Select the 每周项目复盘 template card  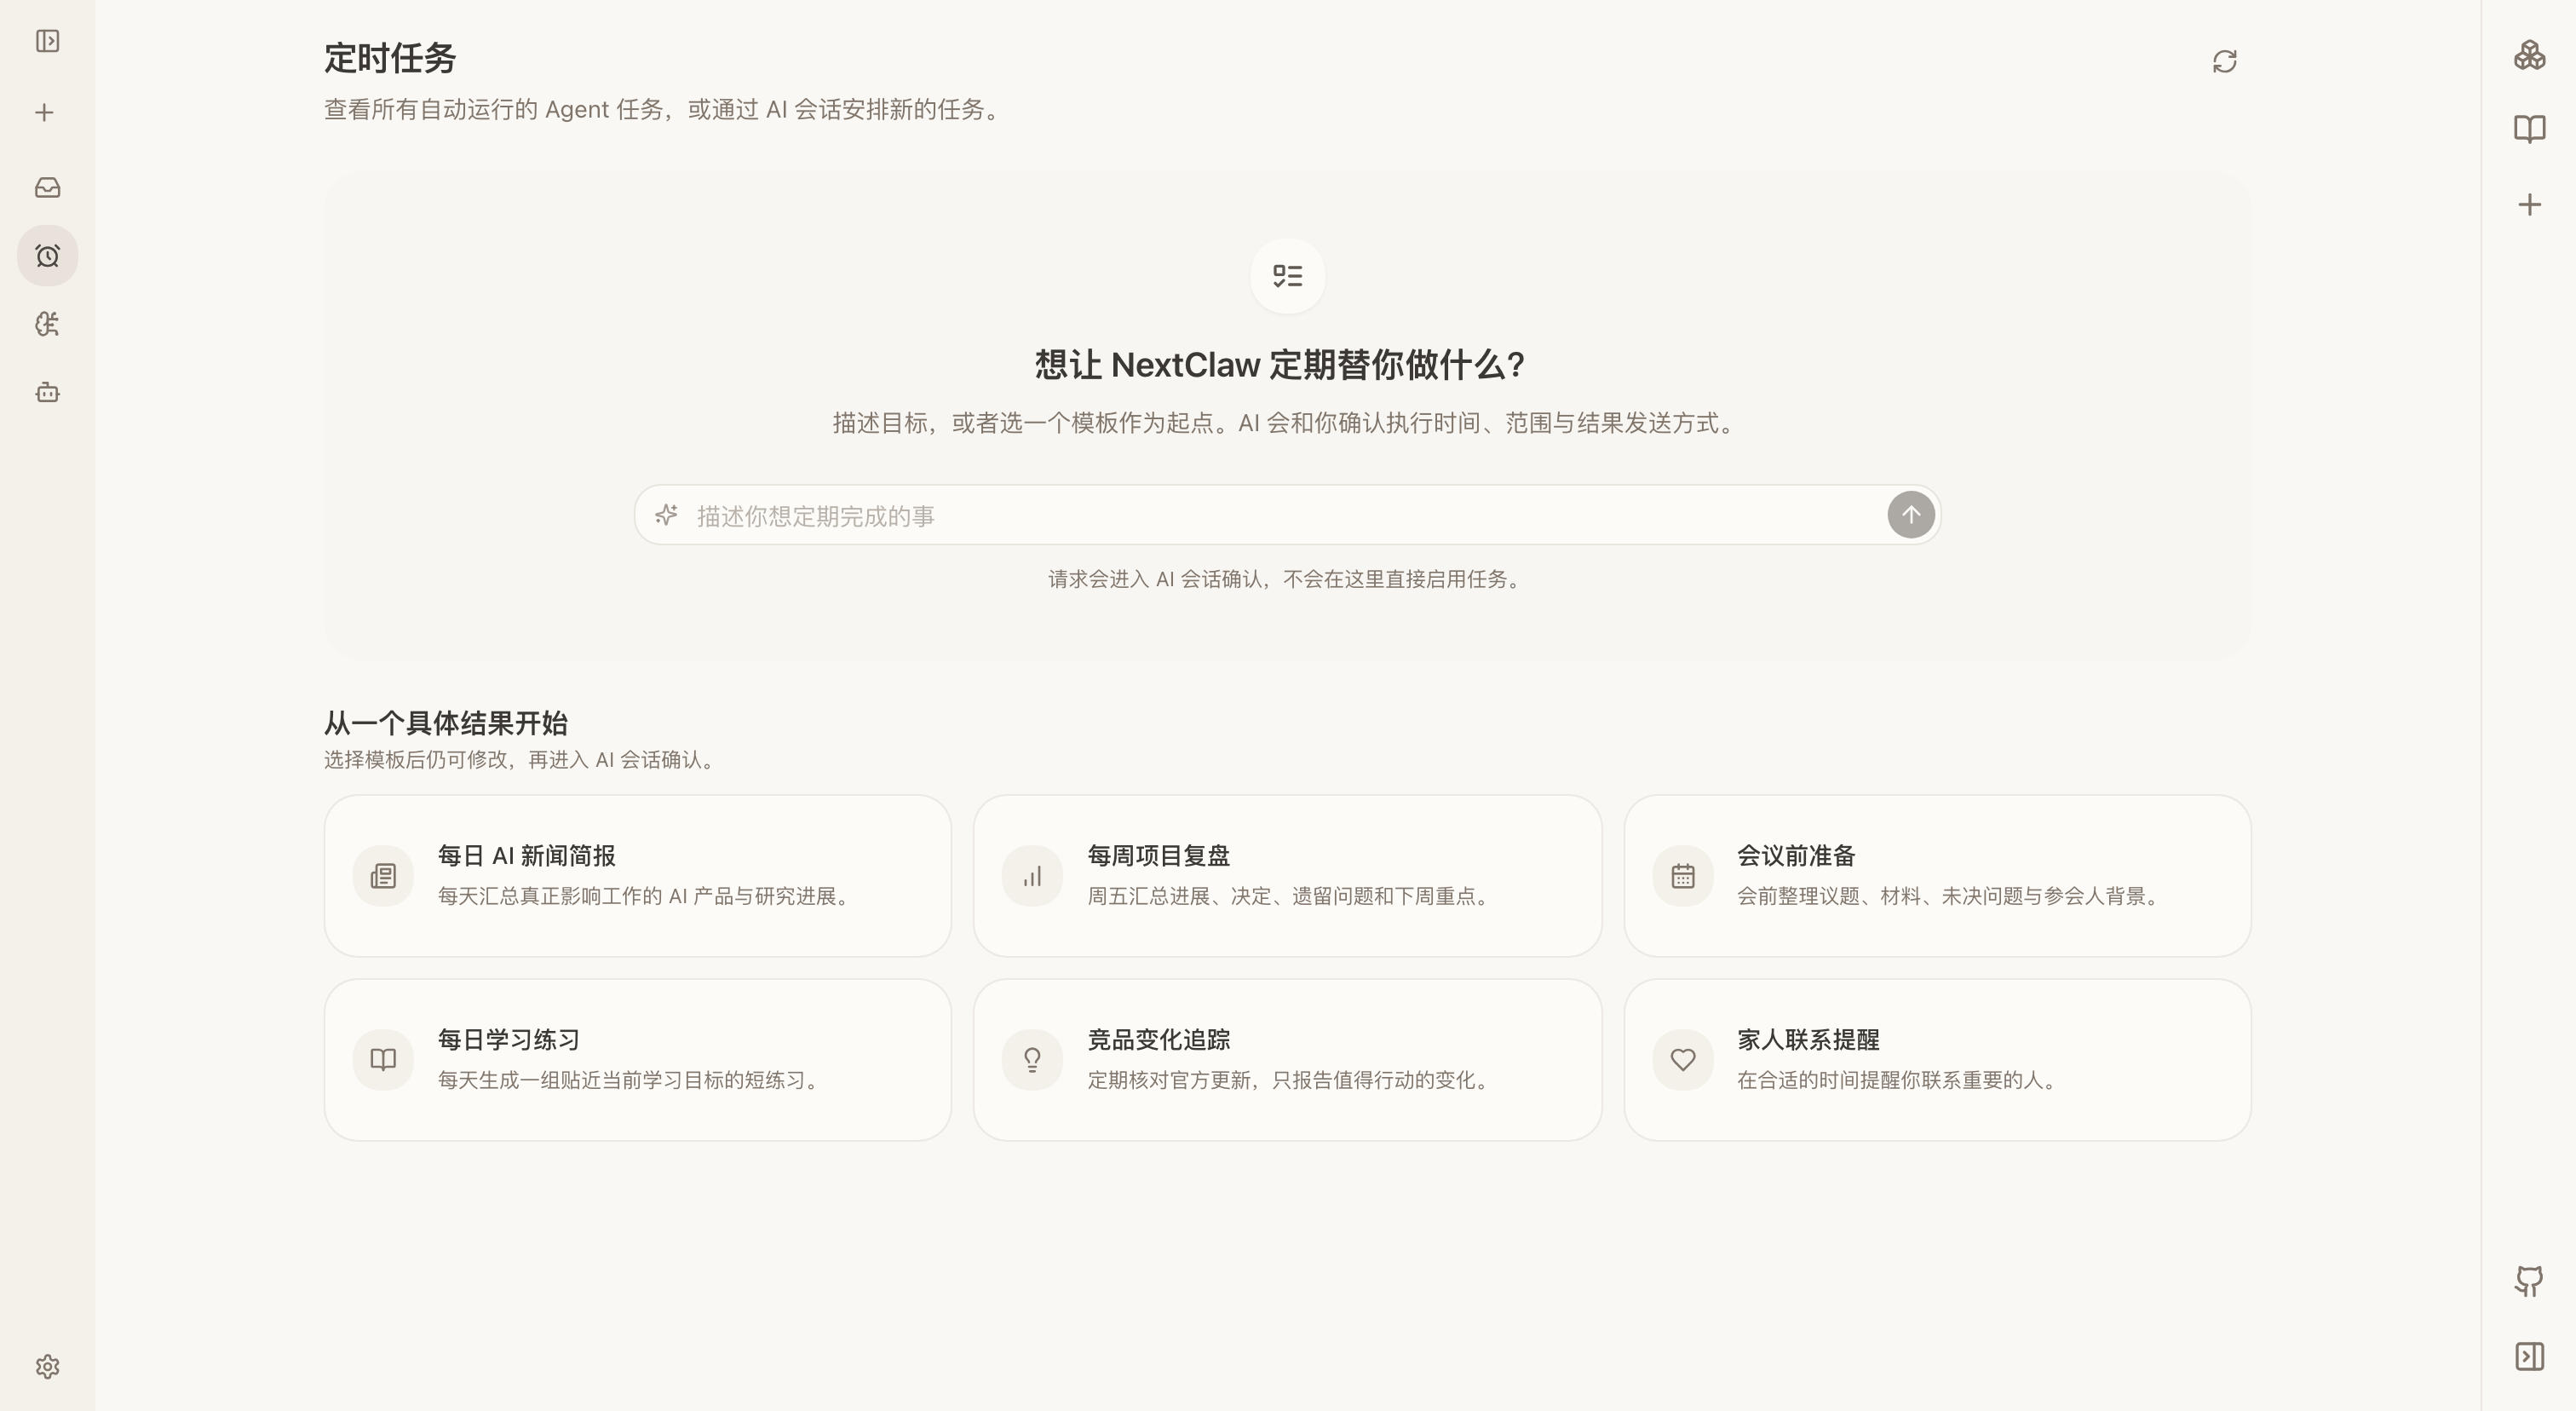pos(1287,876)
